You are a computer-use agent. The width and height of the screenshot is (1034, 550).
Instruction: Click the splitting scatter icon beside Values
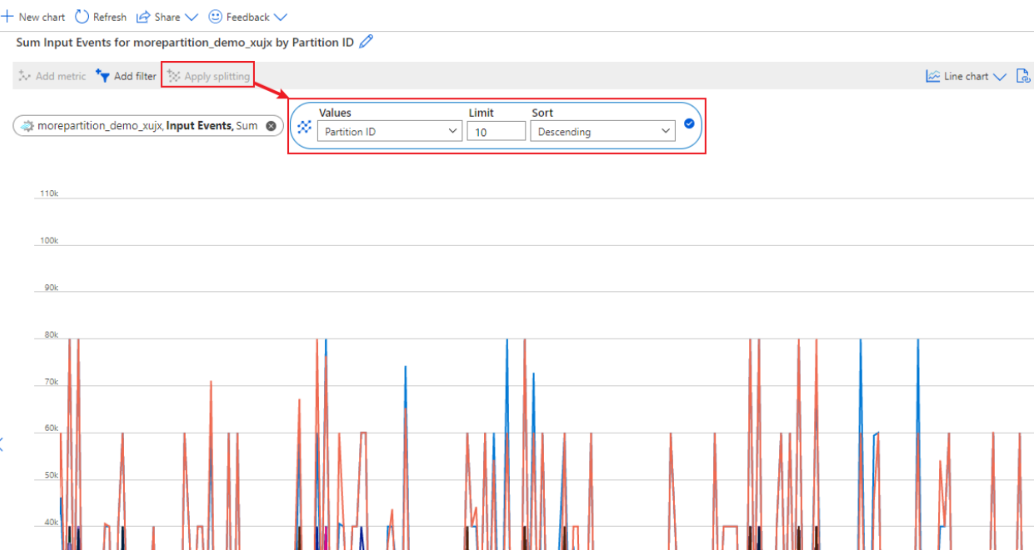pyautogui.click(x=304, y=127)
